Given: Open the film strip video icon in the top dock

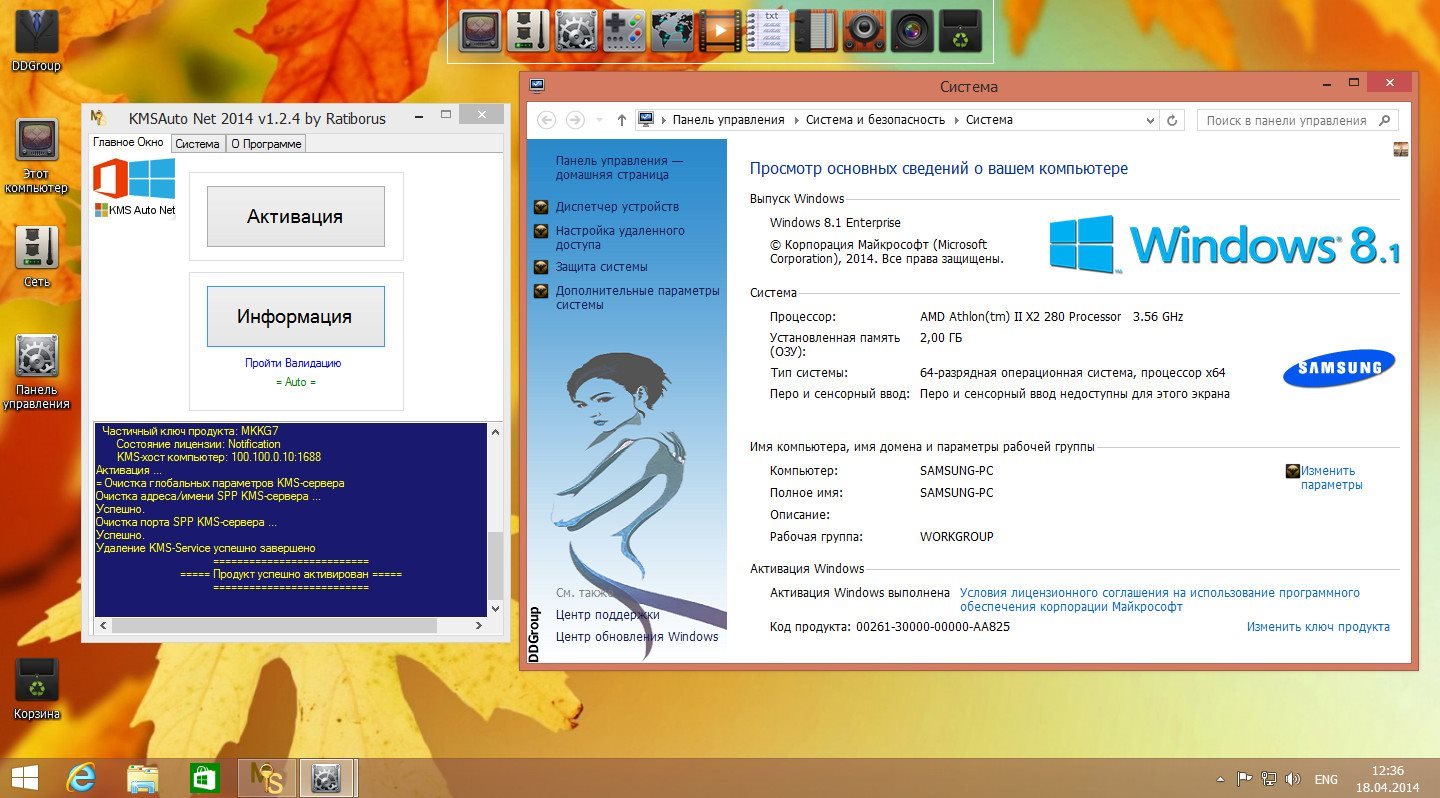Looking at the screenshot, I should click(720, 31).
